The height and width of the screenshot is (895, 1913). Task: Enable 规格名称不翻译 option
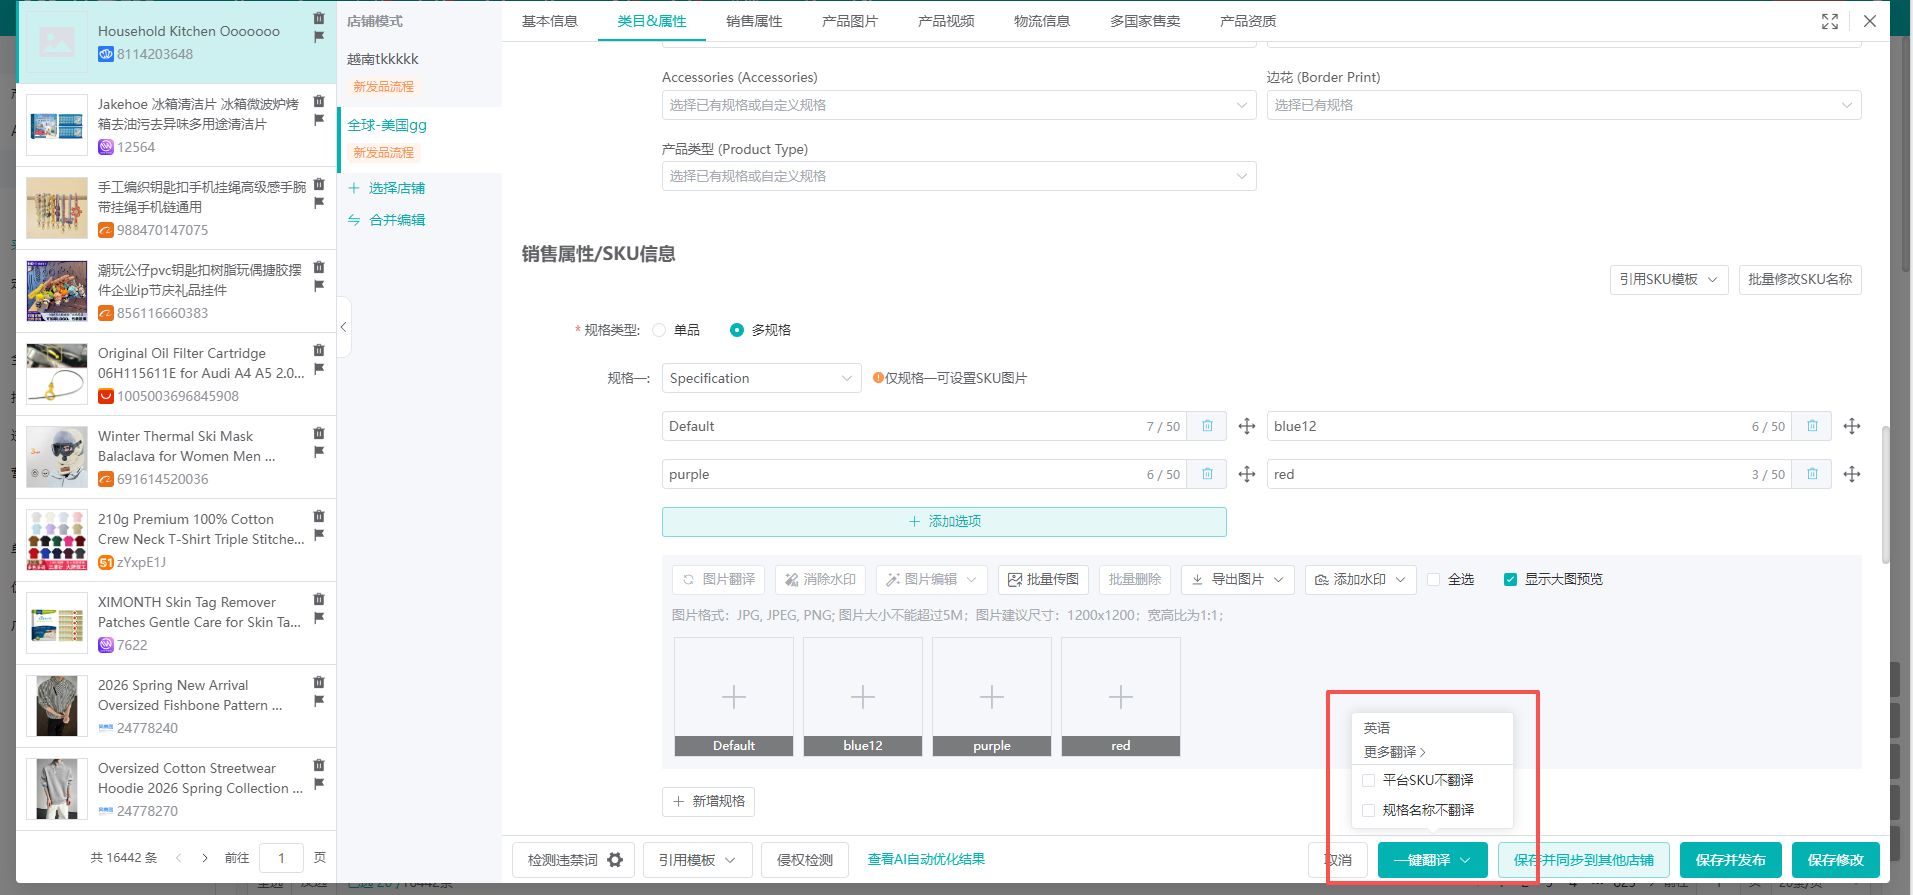click(1369, 810)
